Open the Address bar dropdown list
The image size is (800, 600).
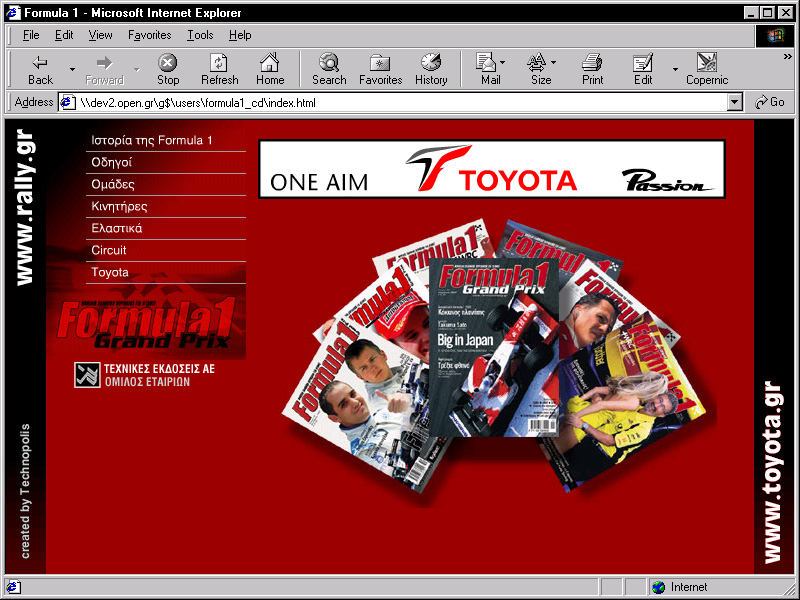(x=734, y=103)
